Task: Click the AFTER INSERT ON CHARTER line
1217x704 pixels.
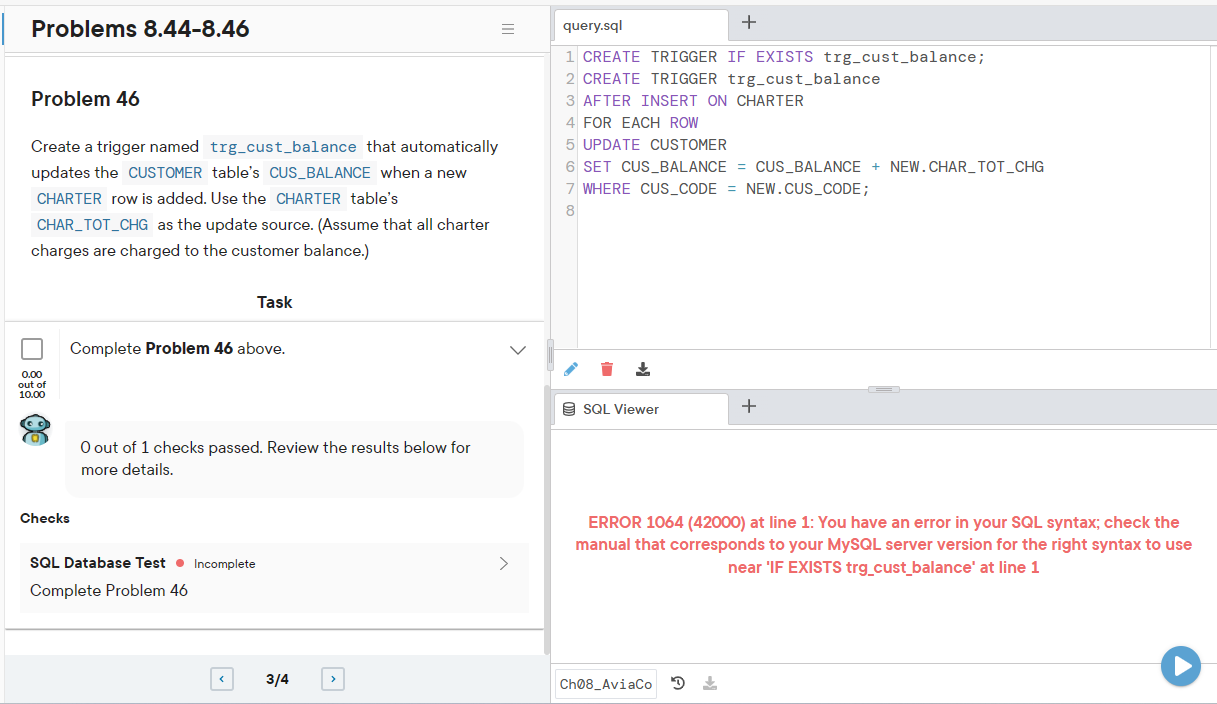Action: pos(693,101)
